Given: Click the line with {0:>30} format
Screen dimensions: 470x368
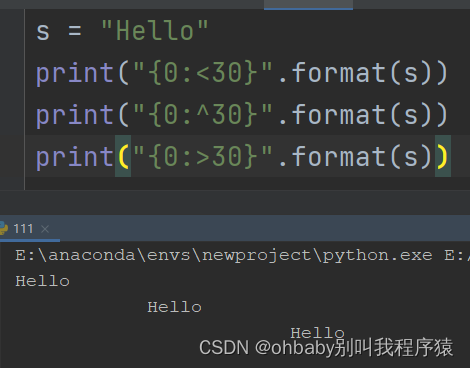Looking at the screenshot, I should coord(242,156).
